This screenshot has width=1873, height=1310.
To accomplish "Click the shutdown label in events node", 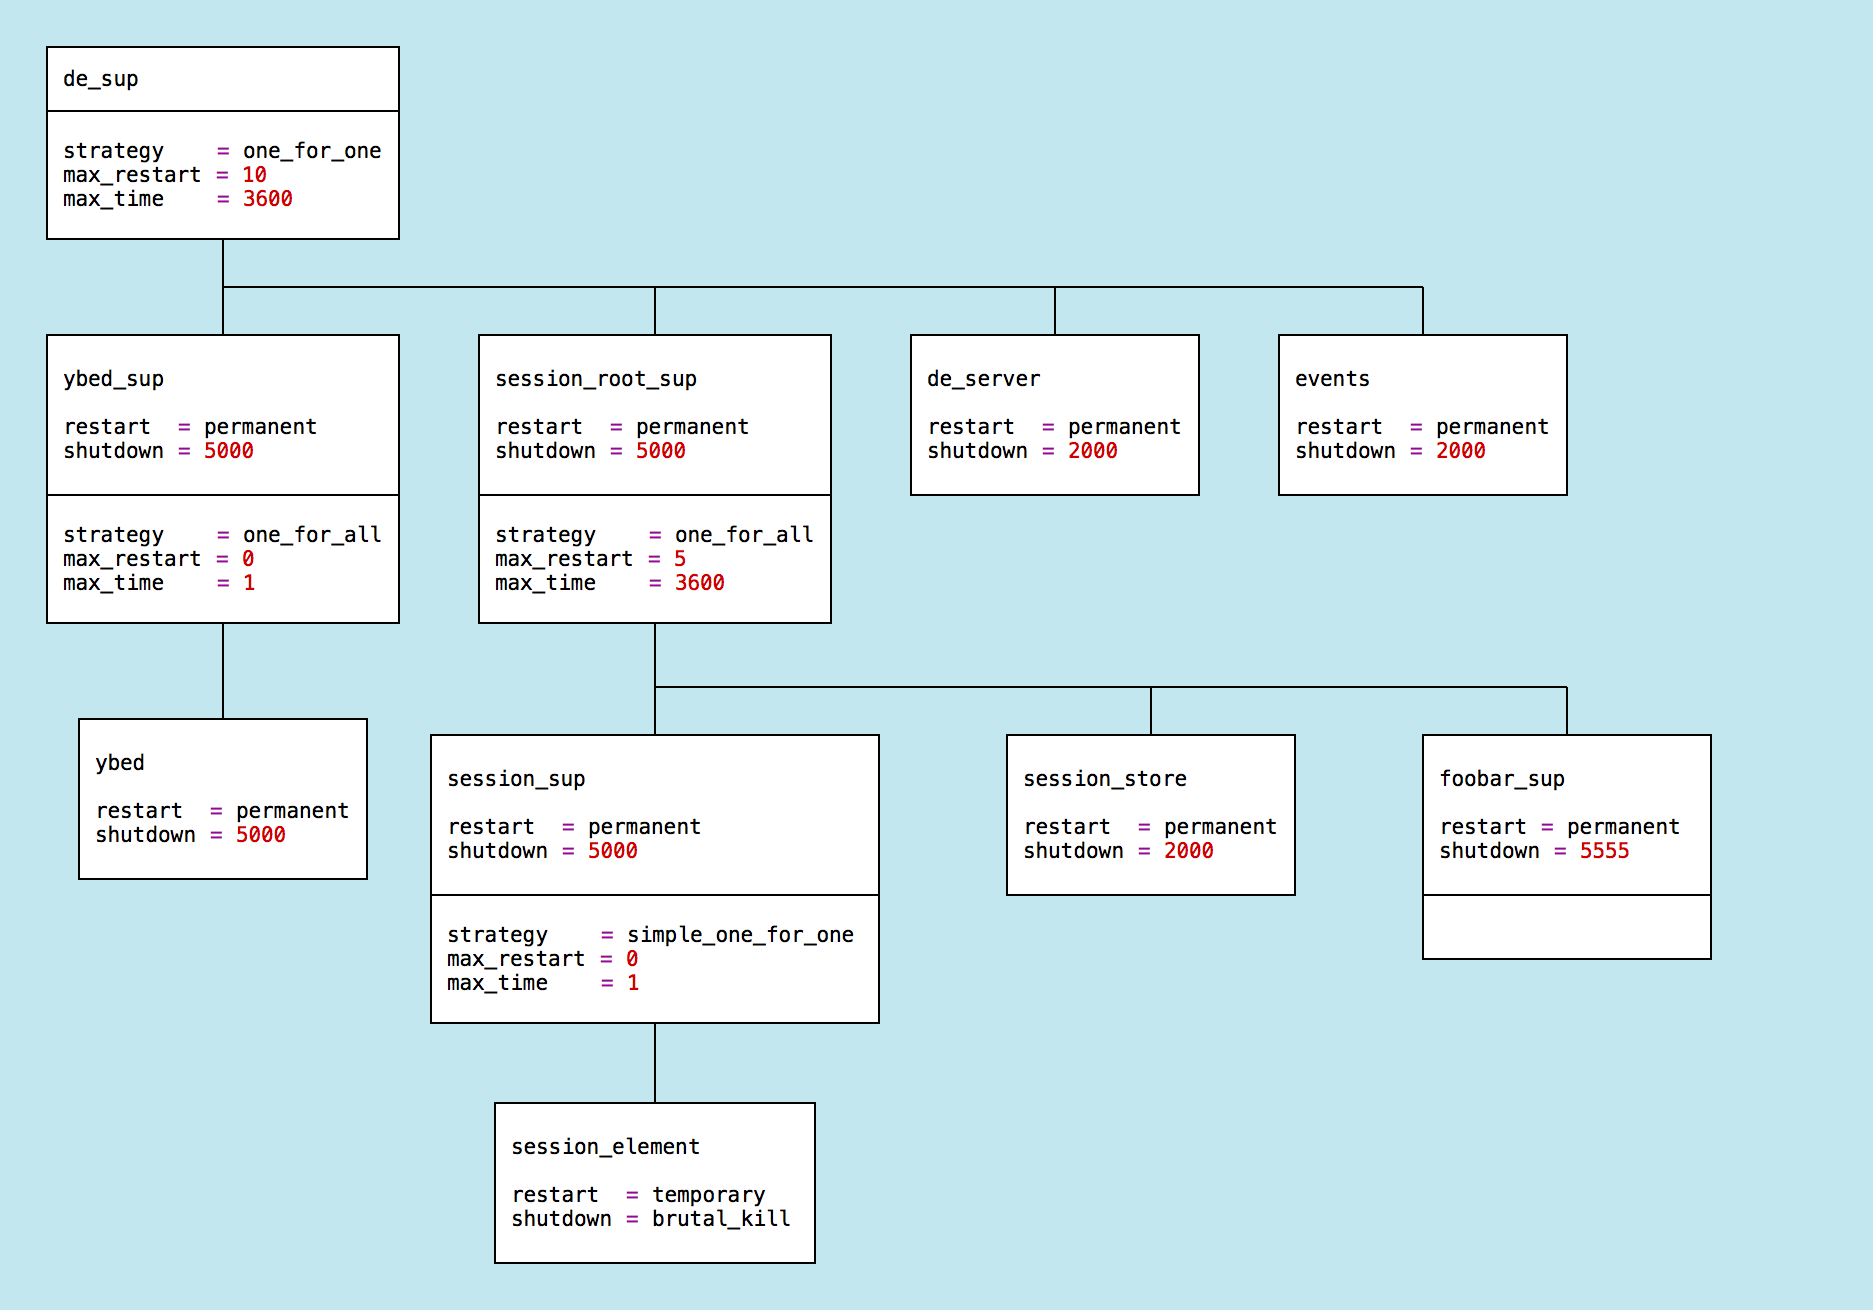I will 1345,451.
